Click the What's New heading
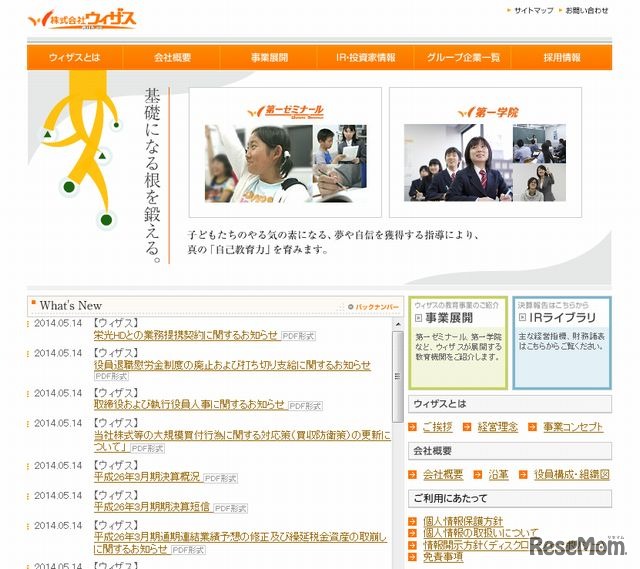The width and height of the screenshot is (640, 569). tap(71, 305)
